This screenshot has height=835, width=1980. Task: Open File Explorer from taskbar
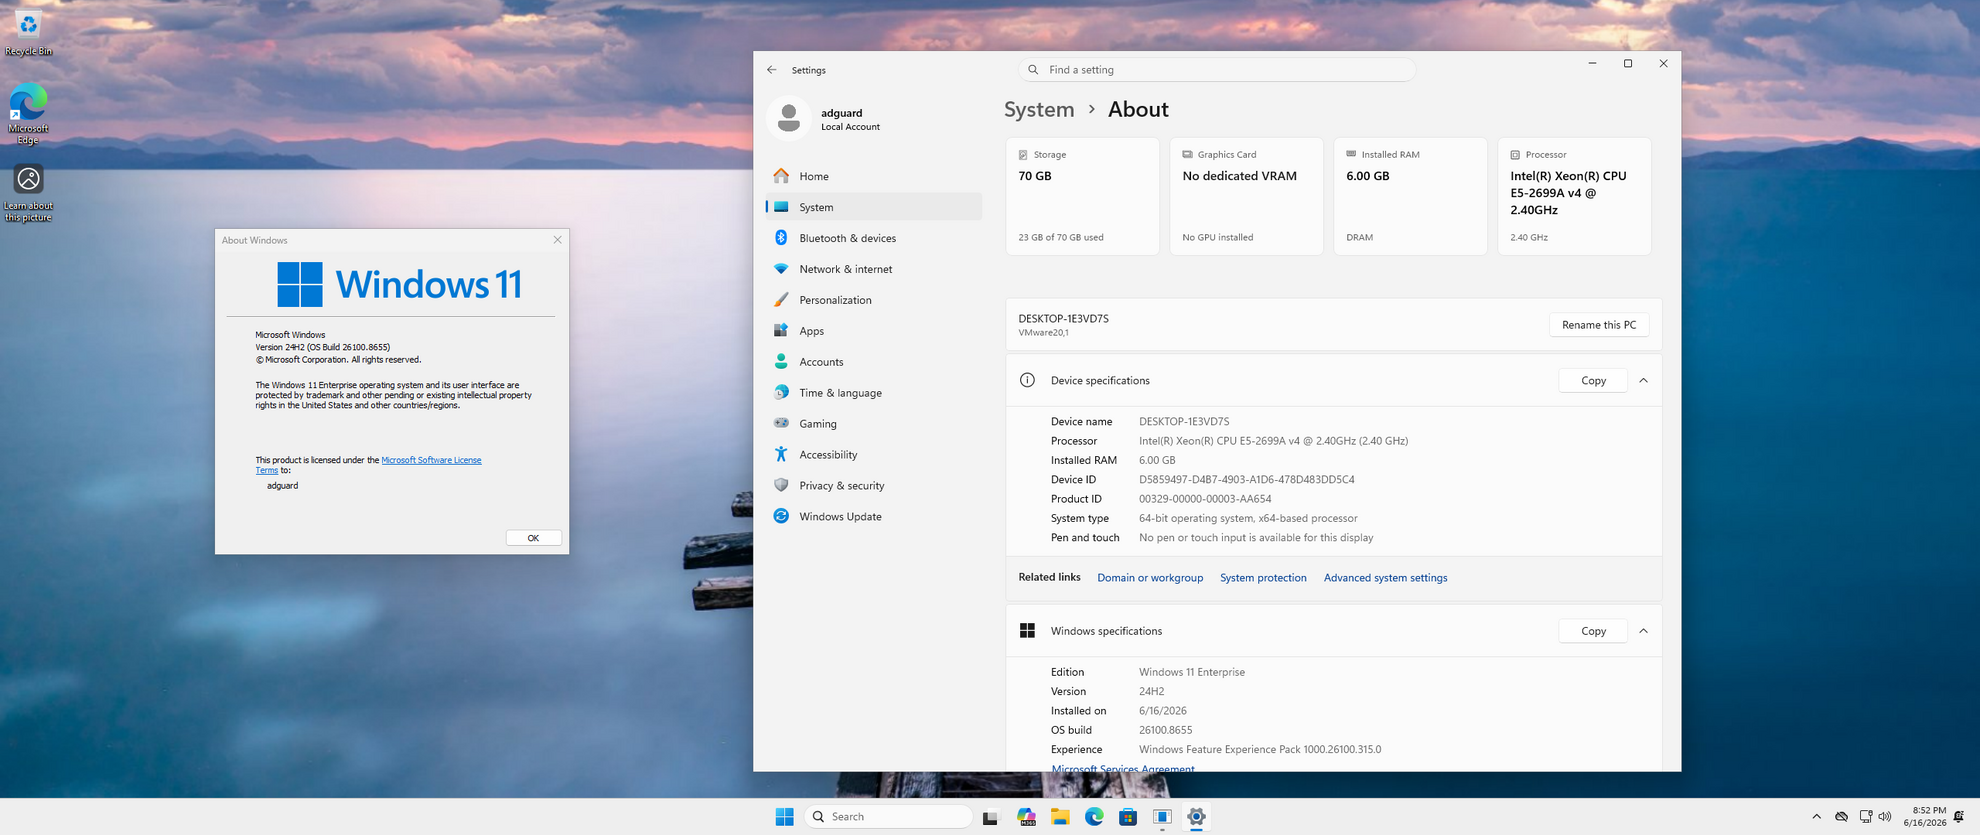1060,817
